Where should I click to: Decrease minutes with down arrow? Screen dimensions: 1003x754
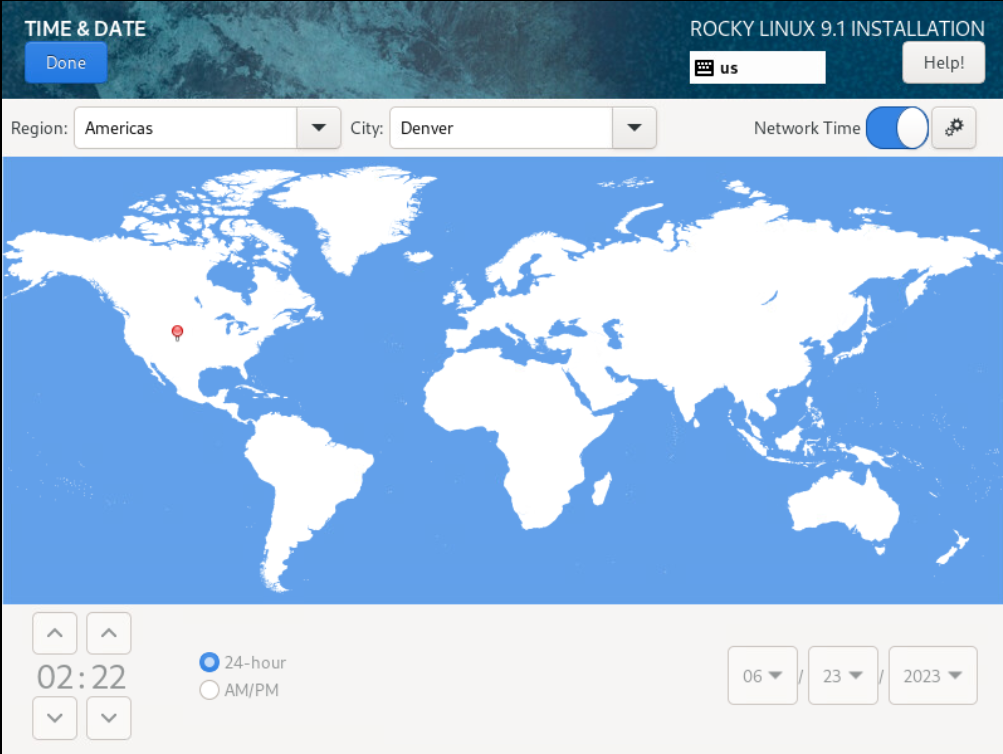tap(109, 717)
